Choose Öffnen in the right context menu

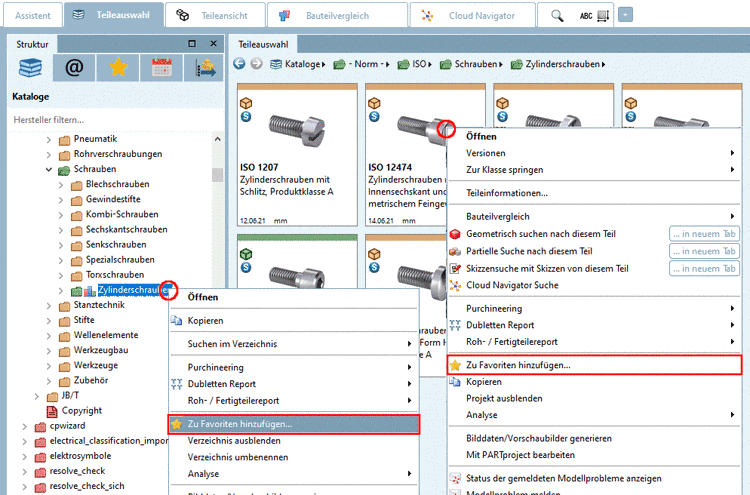[594, 136]
